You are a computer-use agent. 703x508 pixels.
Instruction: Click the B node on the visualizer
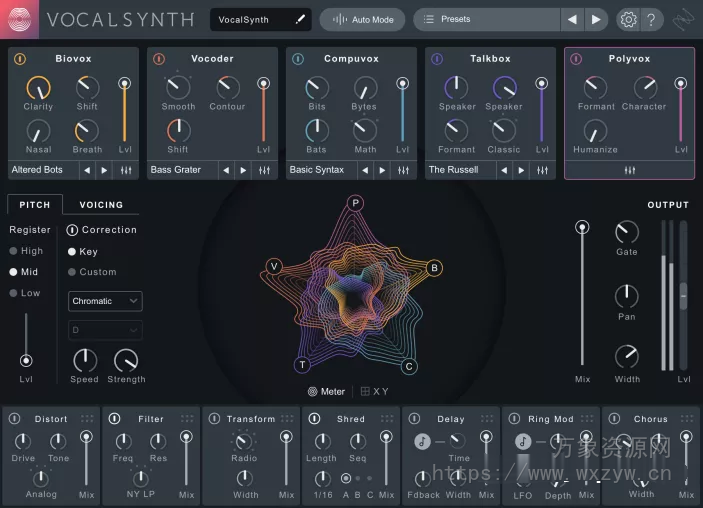point(434,268)
